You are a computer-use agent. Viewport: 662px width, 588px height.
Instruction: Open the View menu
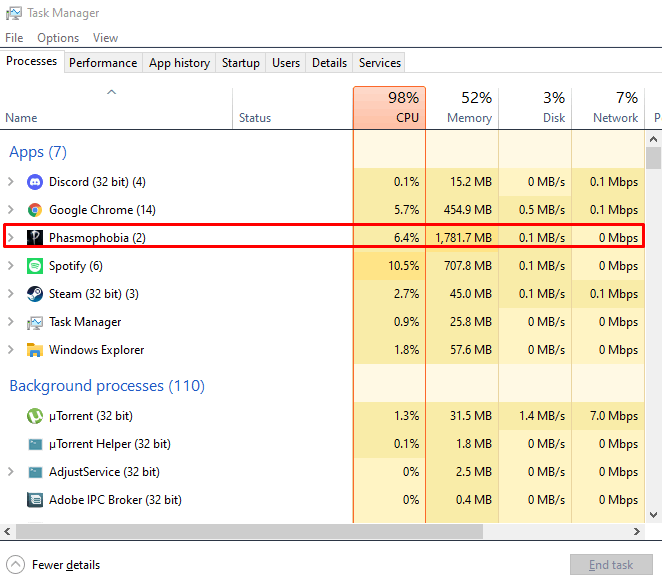coord(105,38)
